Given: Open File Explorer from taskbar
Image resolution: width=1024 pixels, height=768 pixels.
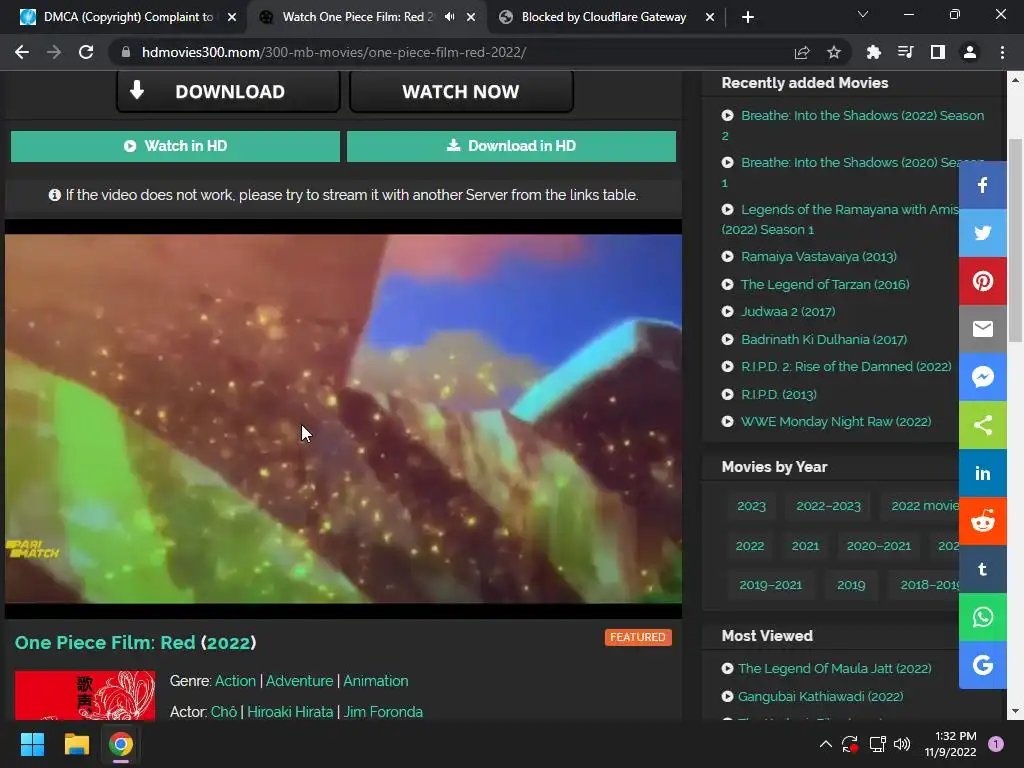Looking at the screenshot, I should pos(76,744).
